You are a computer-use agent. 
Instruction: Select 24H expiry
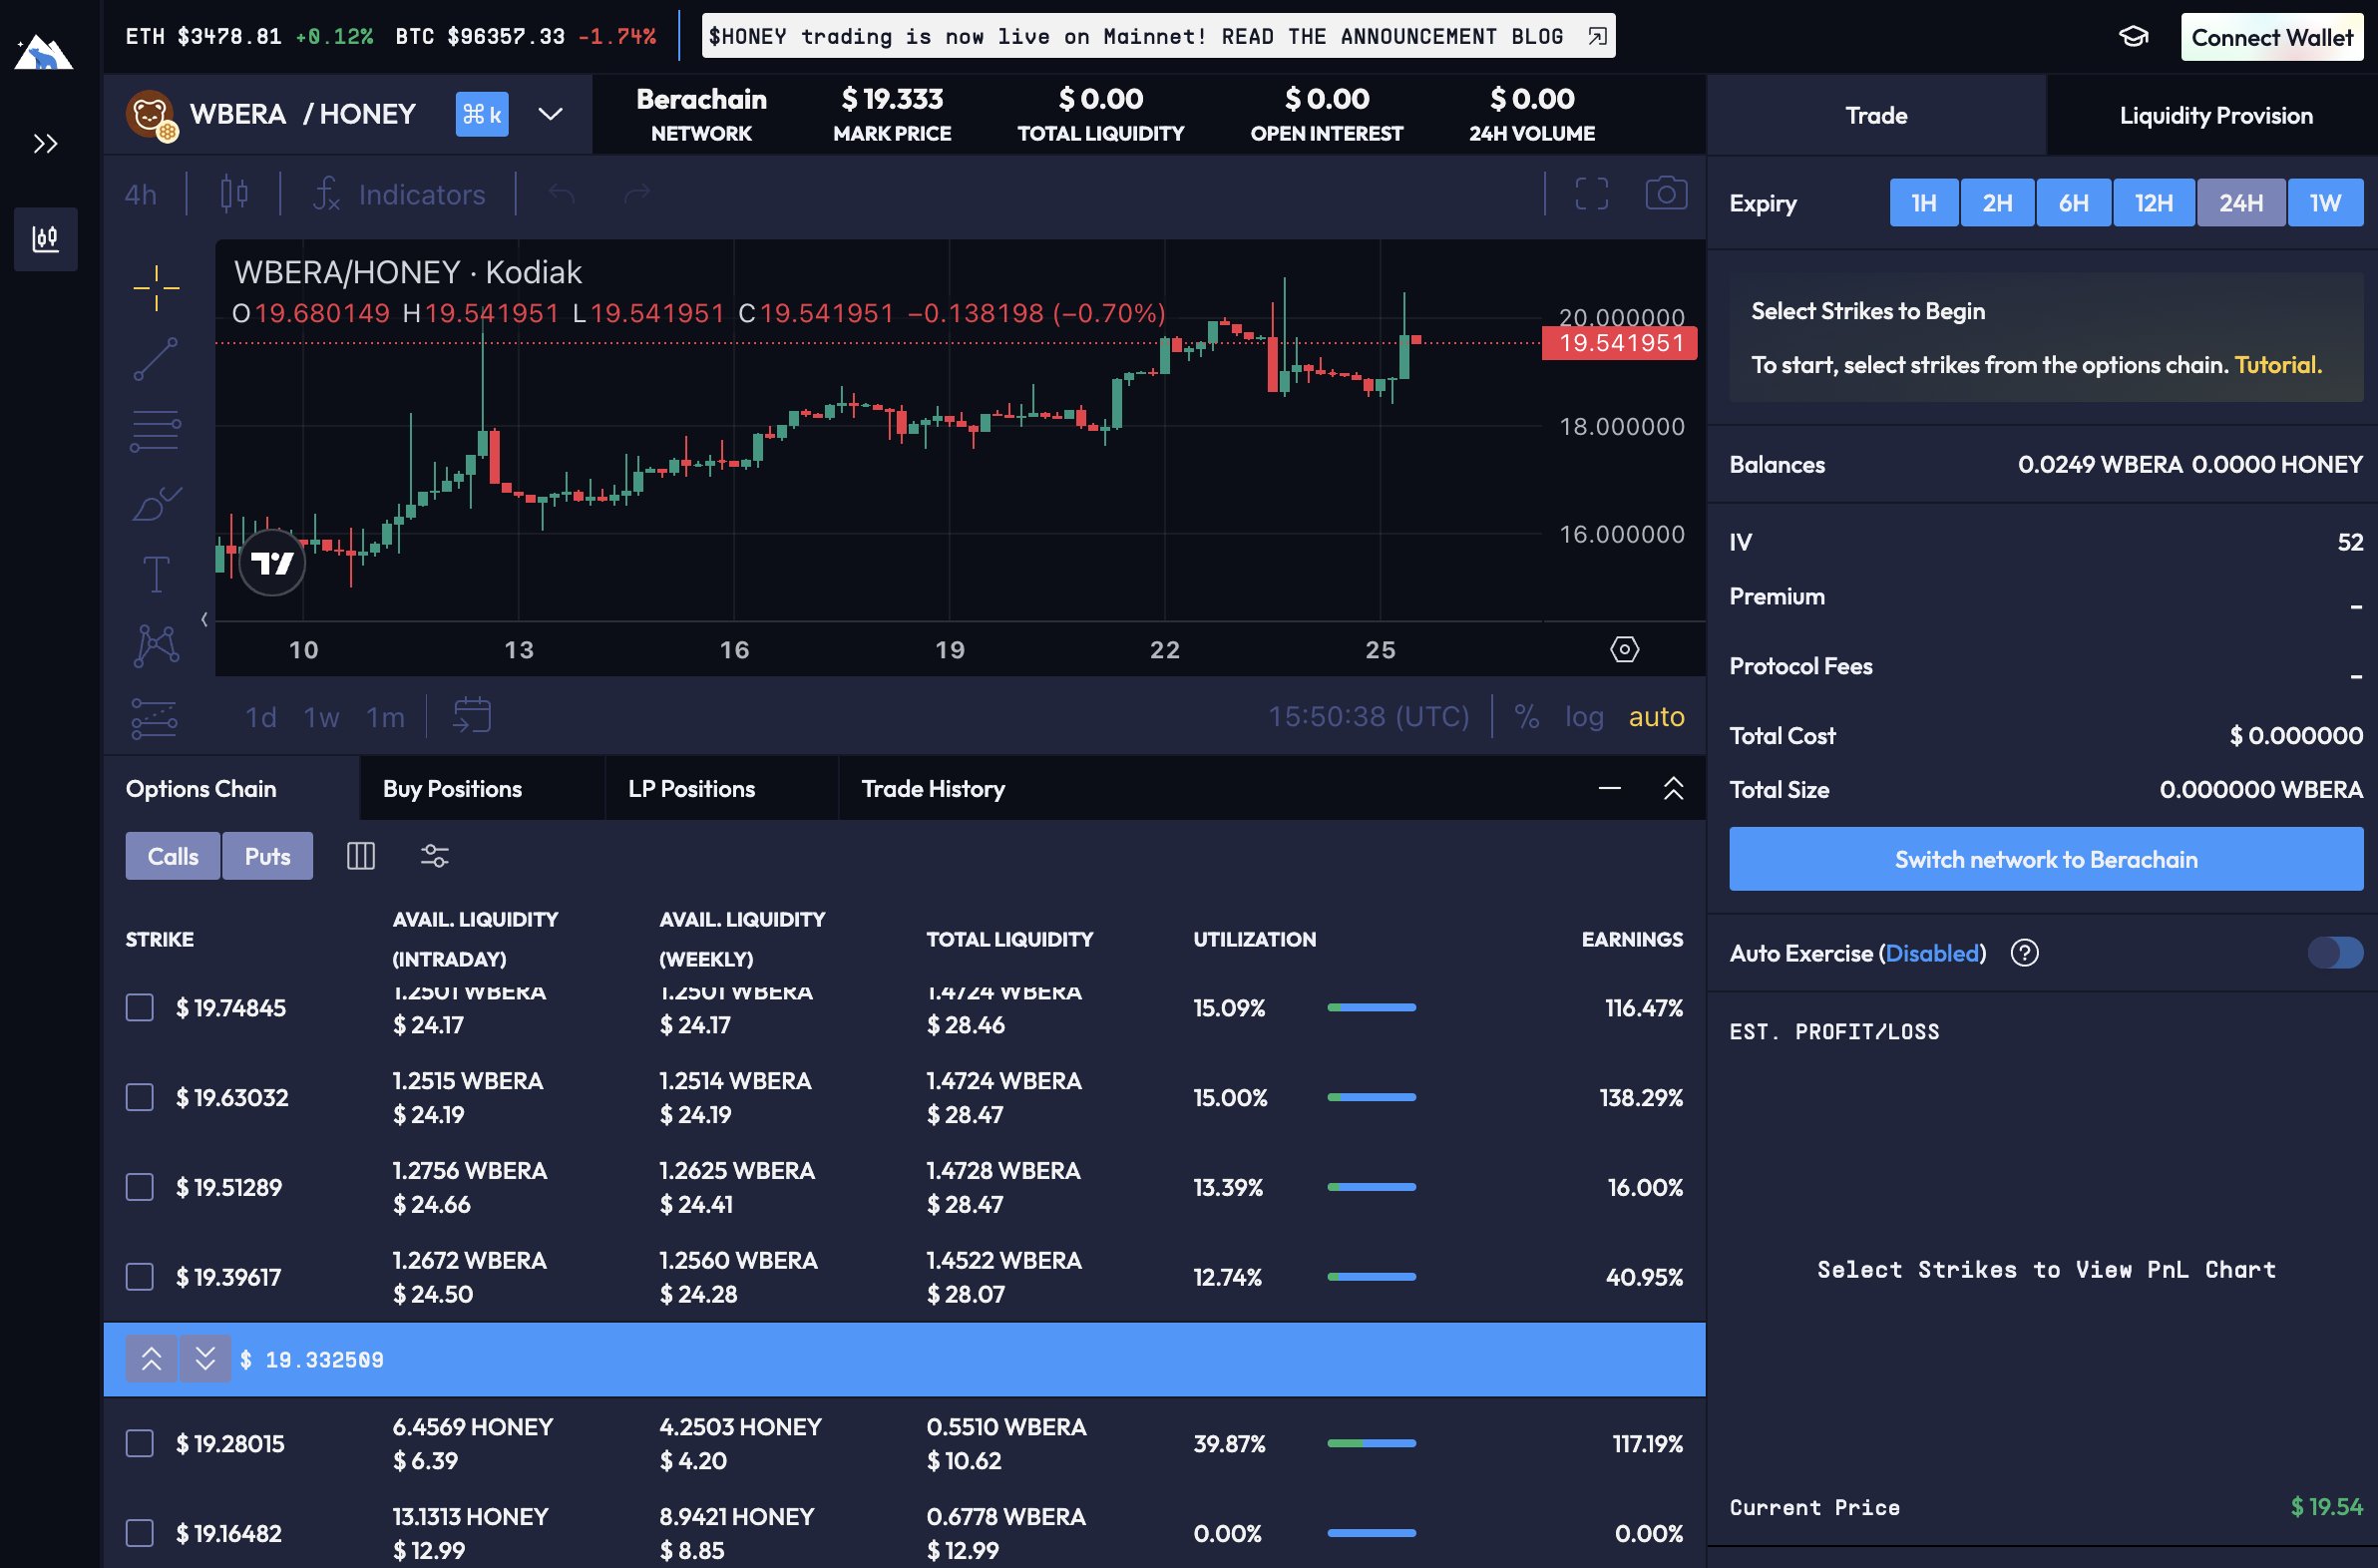[x=2240, y=203]
